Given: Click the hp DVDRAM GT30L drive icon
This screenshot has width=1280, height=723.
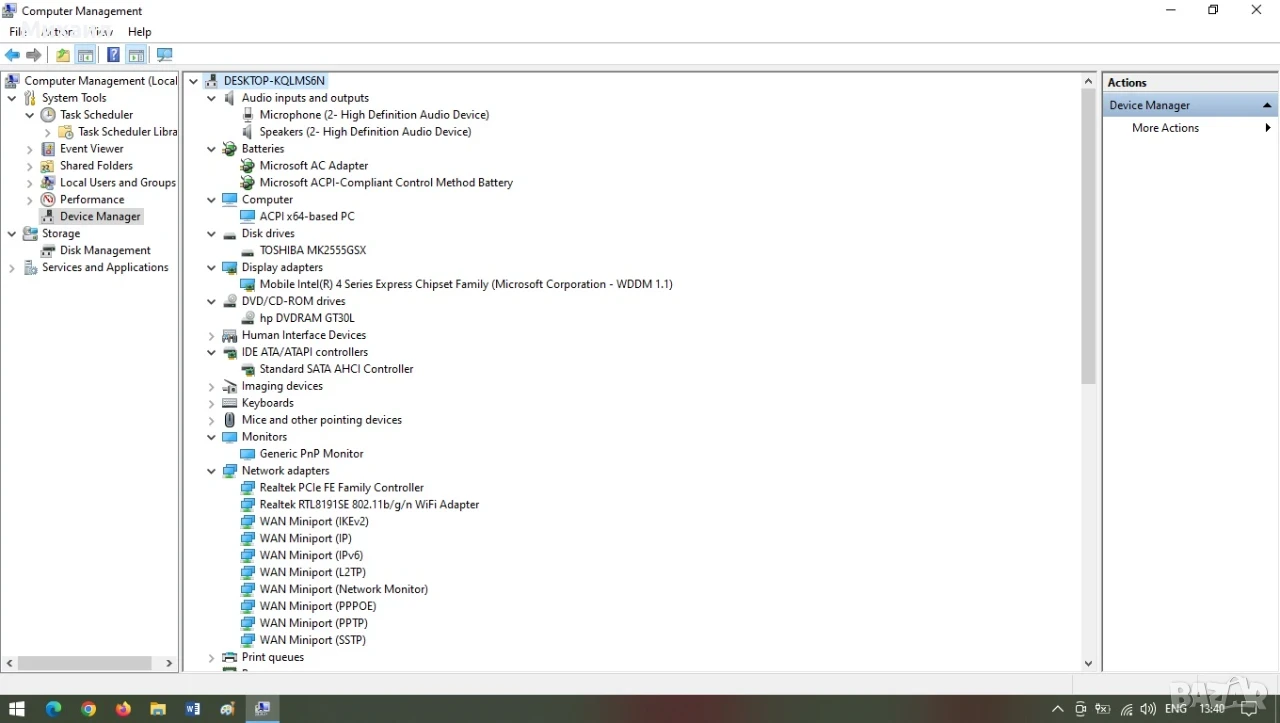Looking at the screenshot, I should click(248, 318).
